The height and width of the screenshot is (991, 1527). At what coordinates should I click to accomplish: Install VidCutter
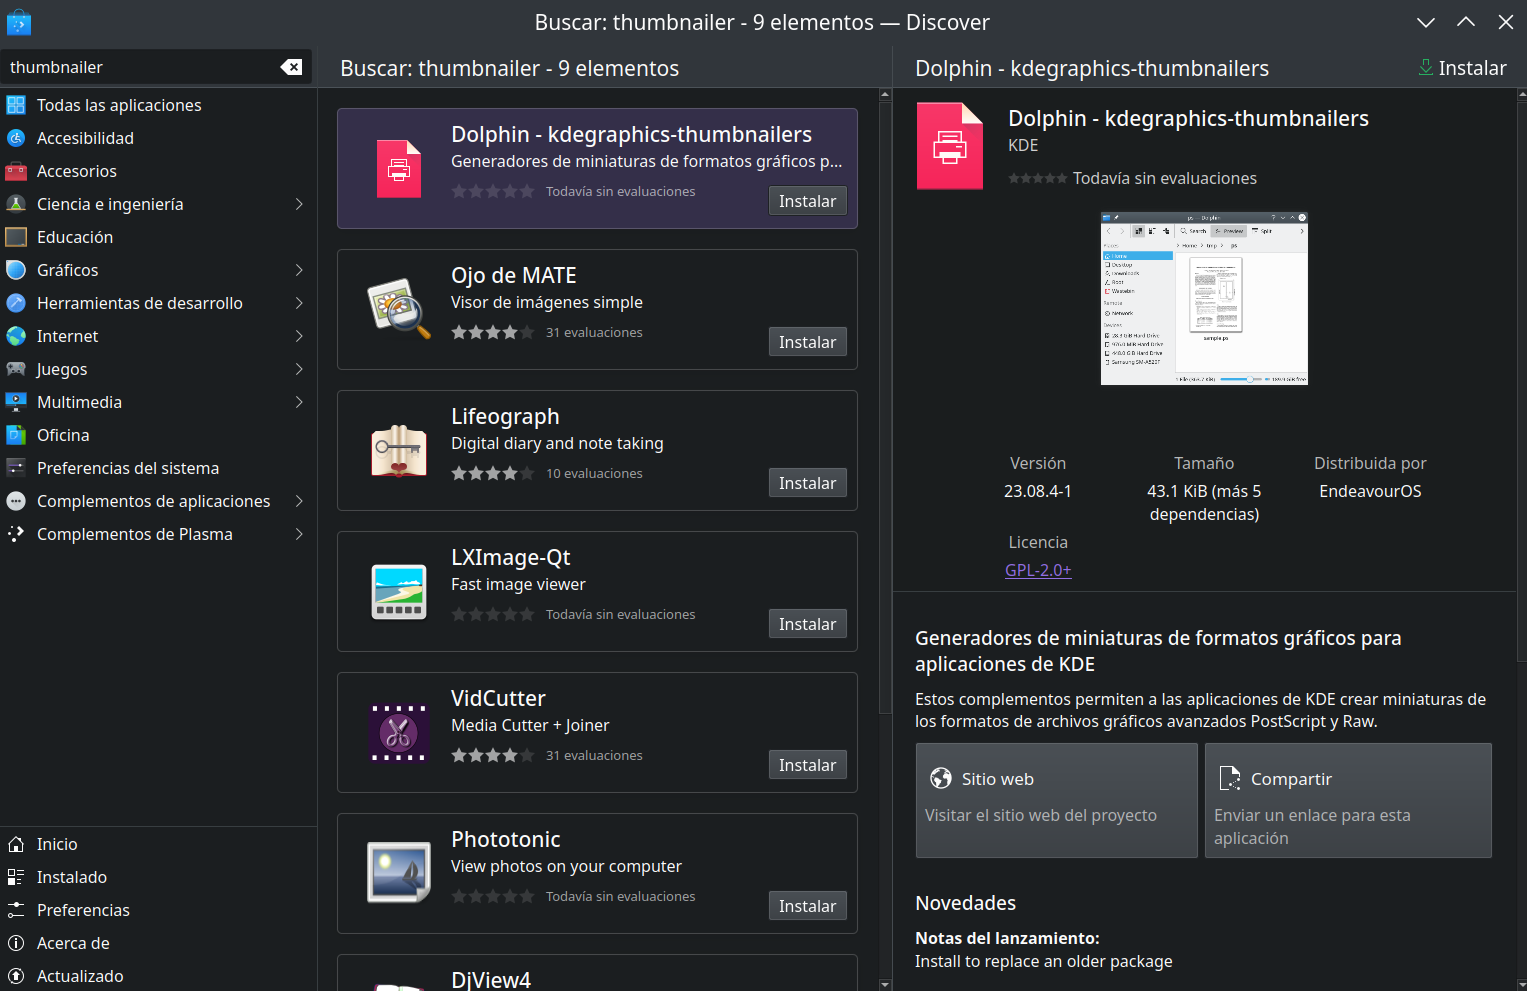tap(807, 765)
